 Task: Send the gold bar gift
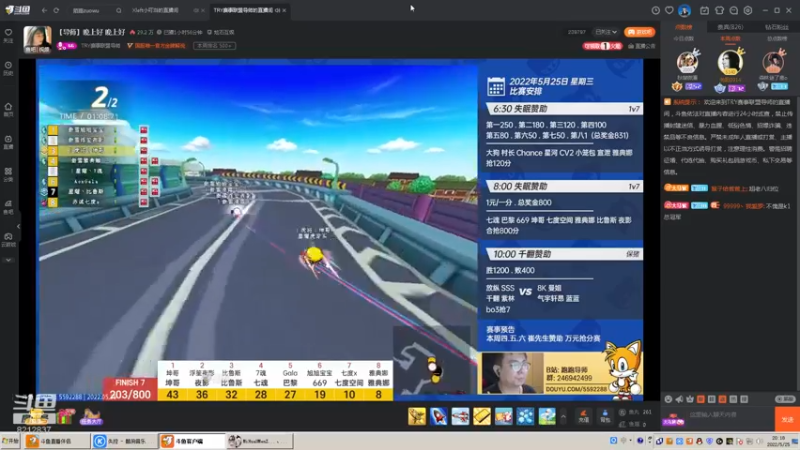pos(482,416)
